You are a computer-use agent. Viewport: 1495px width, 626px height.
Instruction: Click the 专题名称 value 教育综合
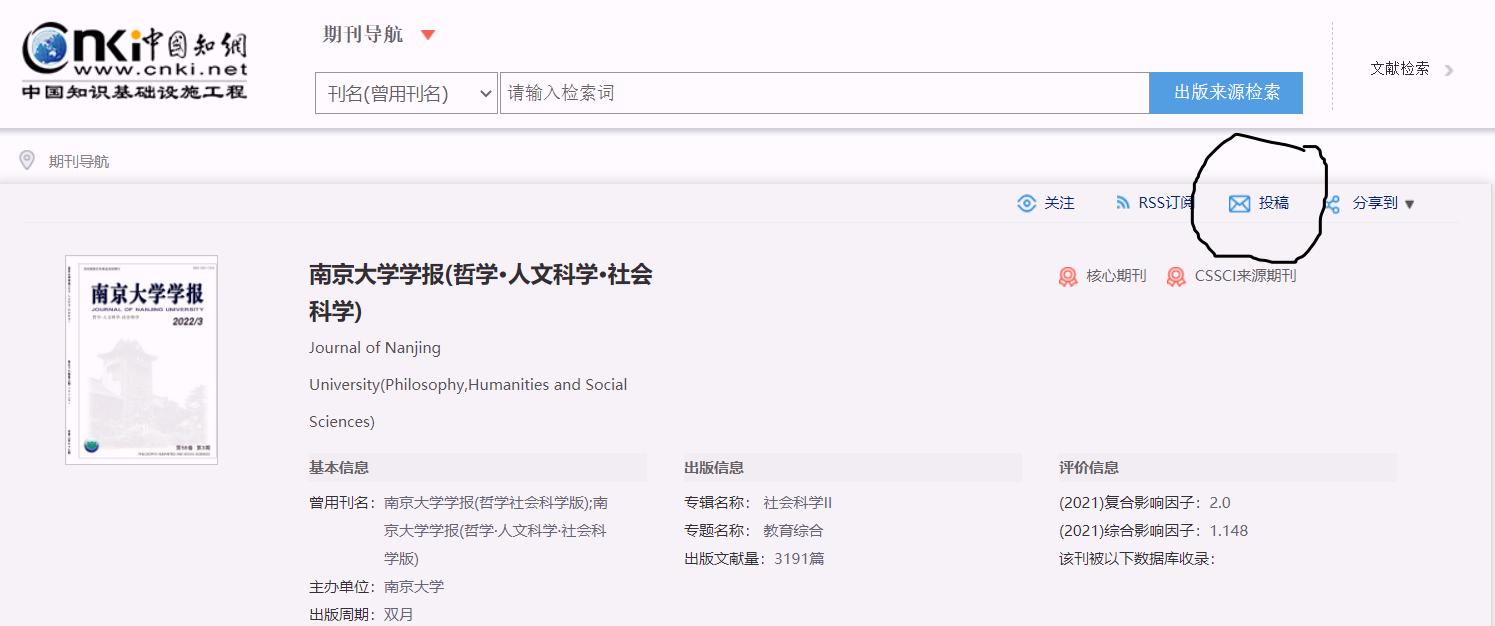(x=793, y=531)
